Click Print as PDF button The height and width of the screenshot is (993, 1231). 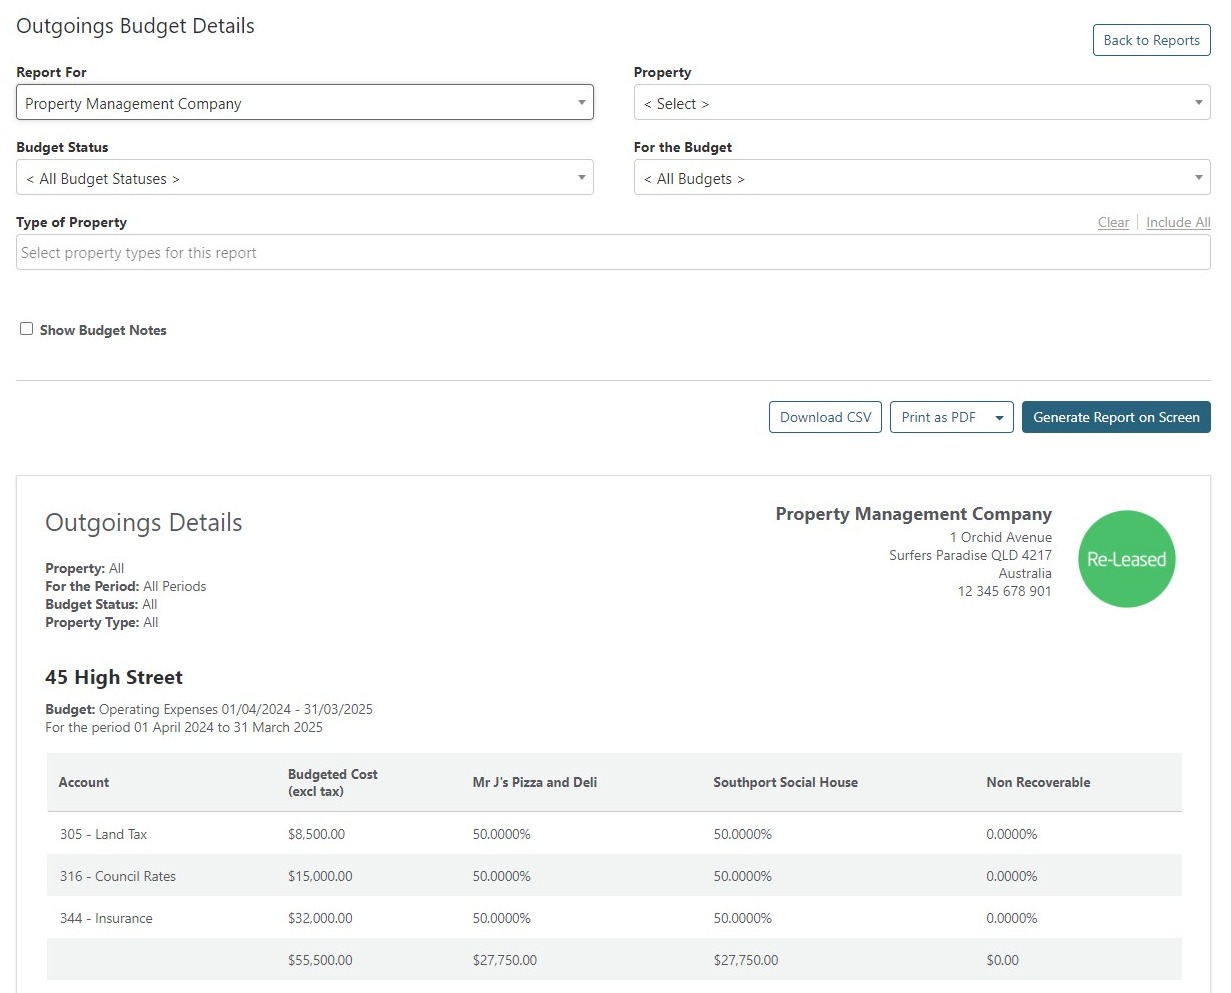938,417
